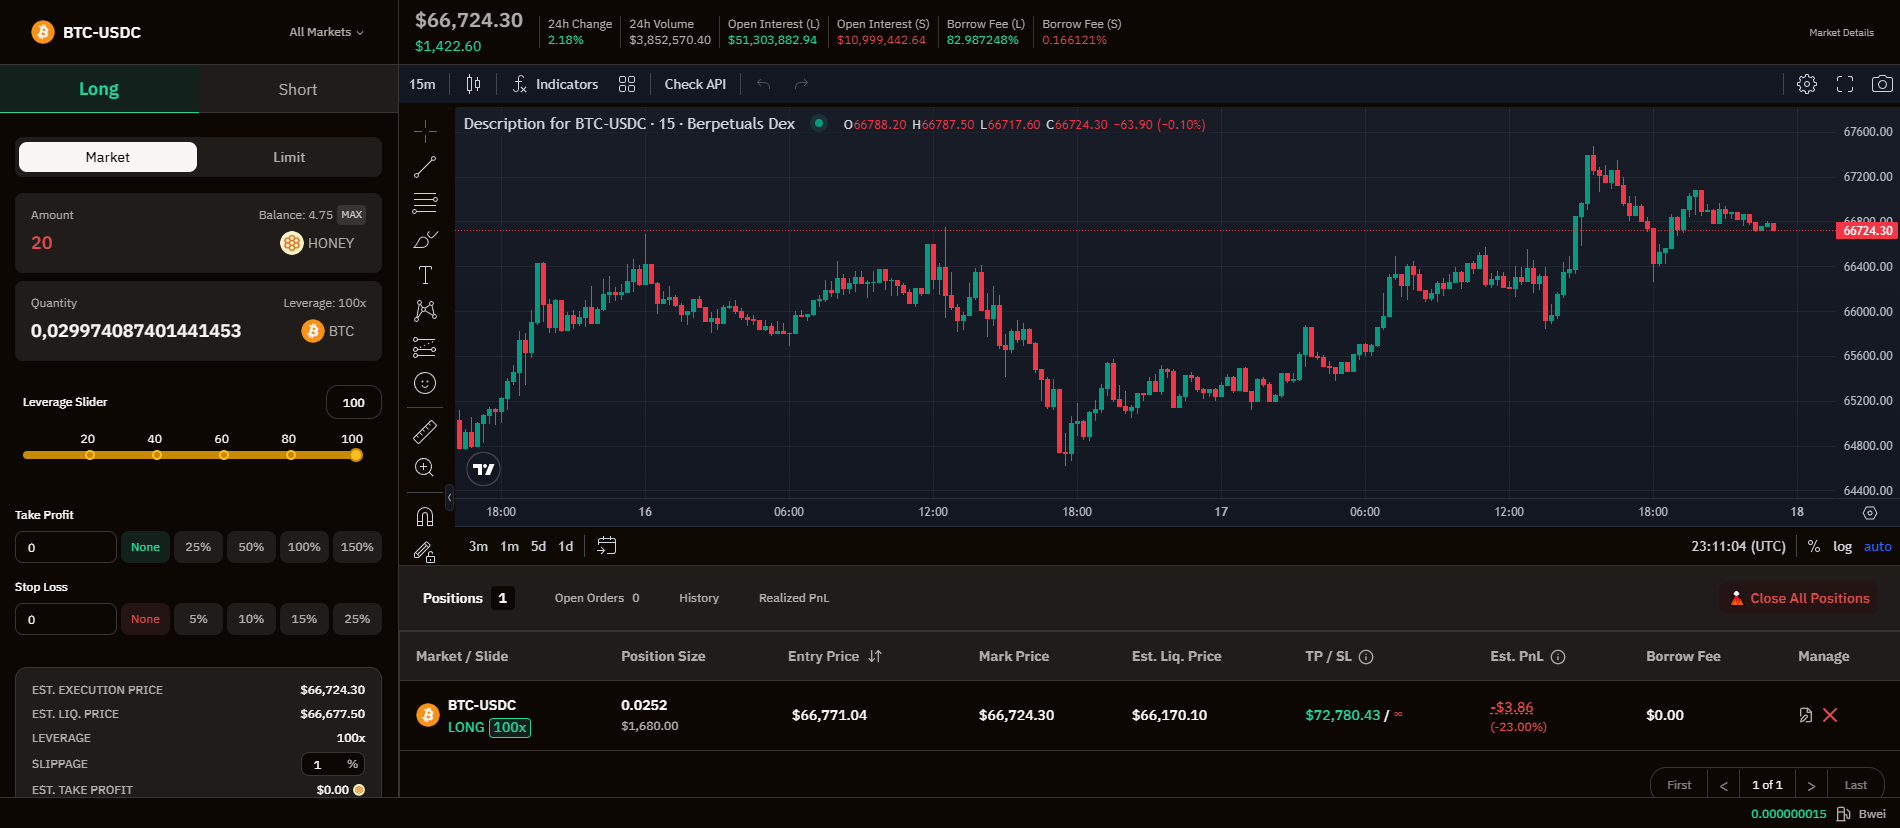The image size is (1900, 828).
Task: Open the go to date calendar icon
Action: [607, 546]
